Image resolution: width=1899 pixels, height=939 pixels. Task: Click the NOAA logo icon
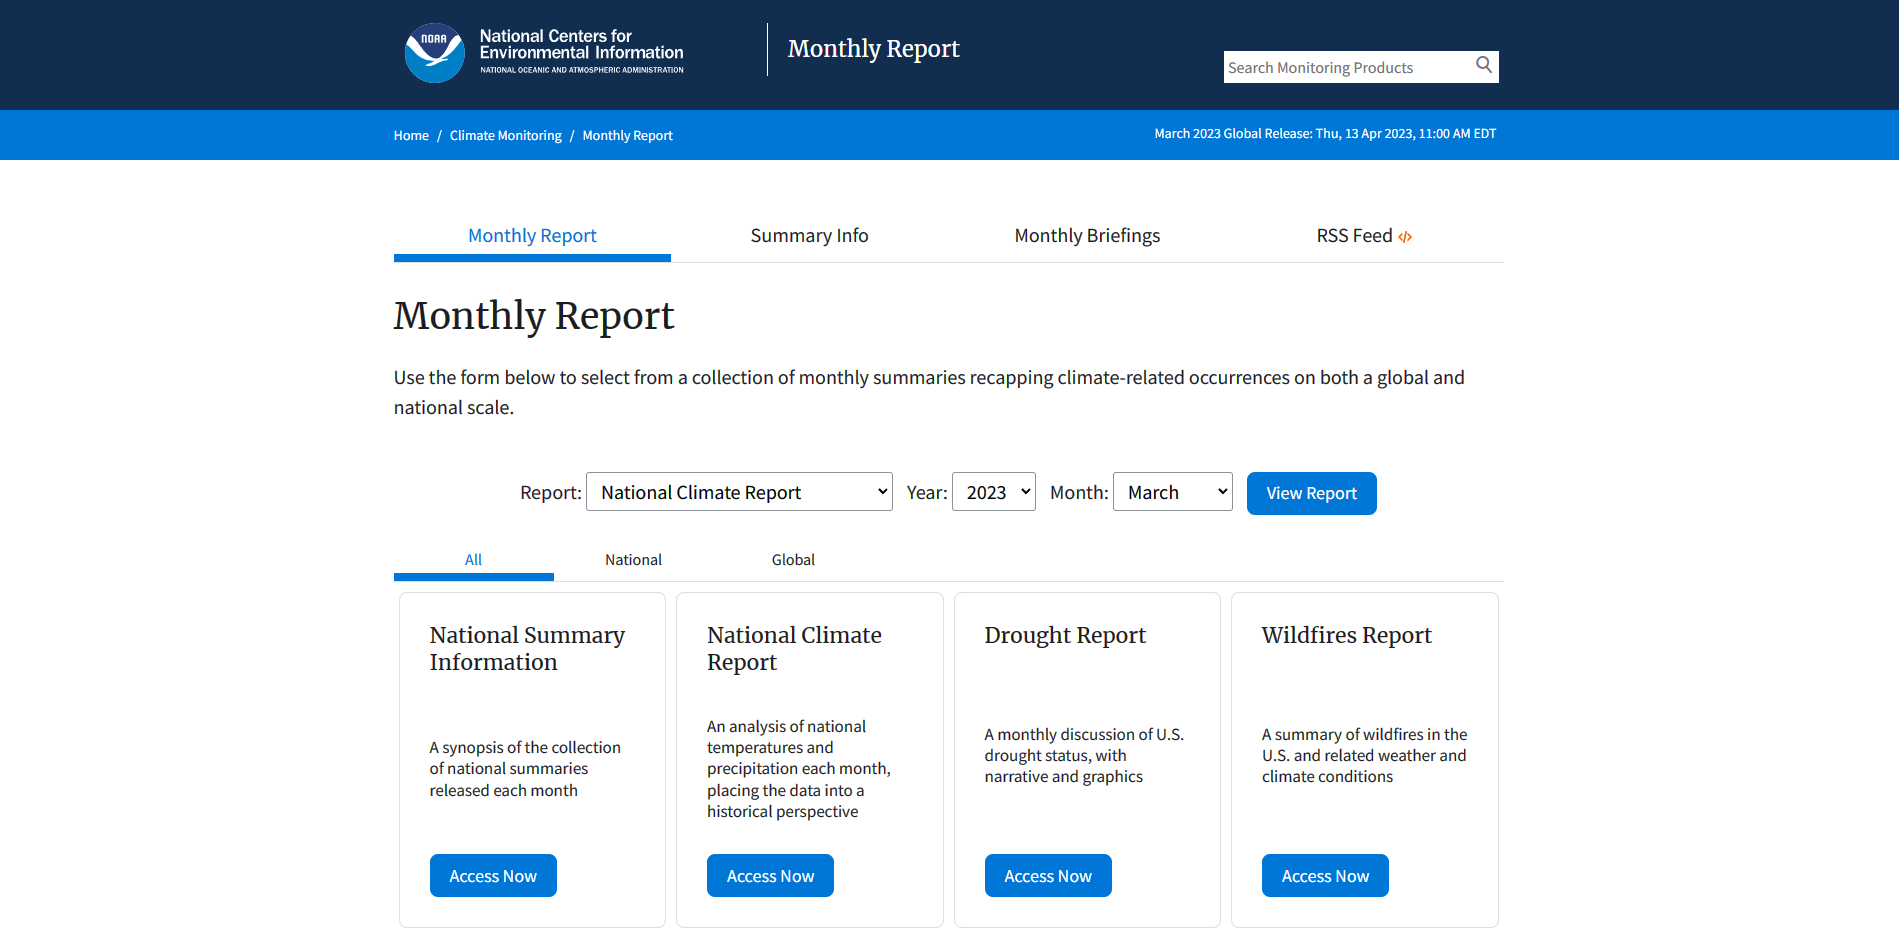(x=434, y=53)
